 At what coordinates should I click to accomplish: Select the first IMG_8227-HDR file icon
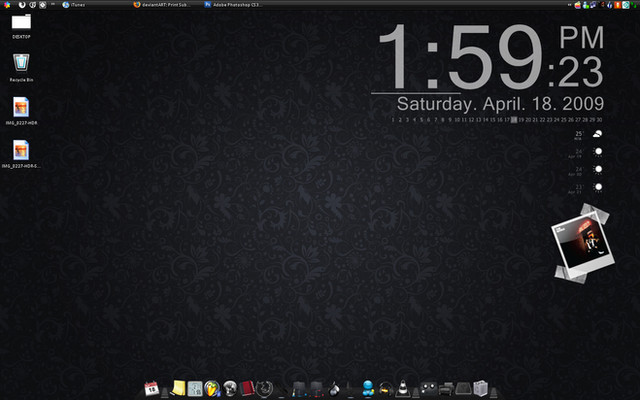[21, 107]
